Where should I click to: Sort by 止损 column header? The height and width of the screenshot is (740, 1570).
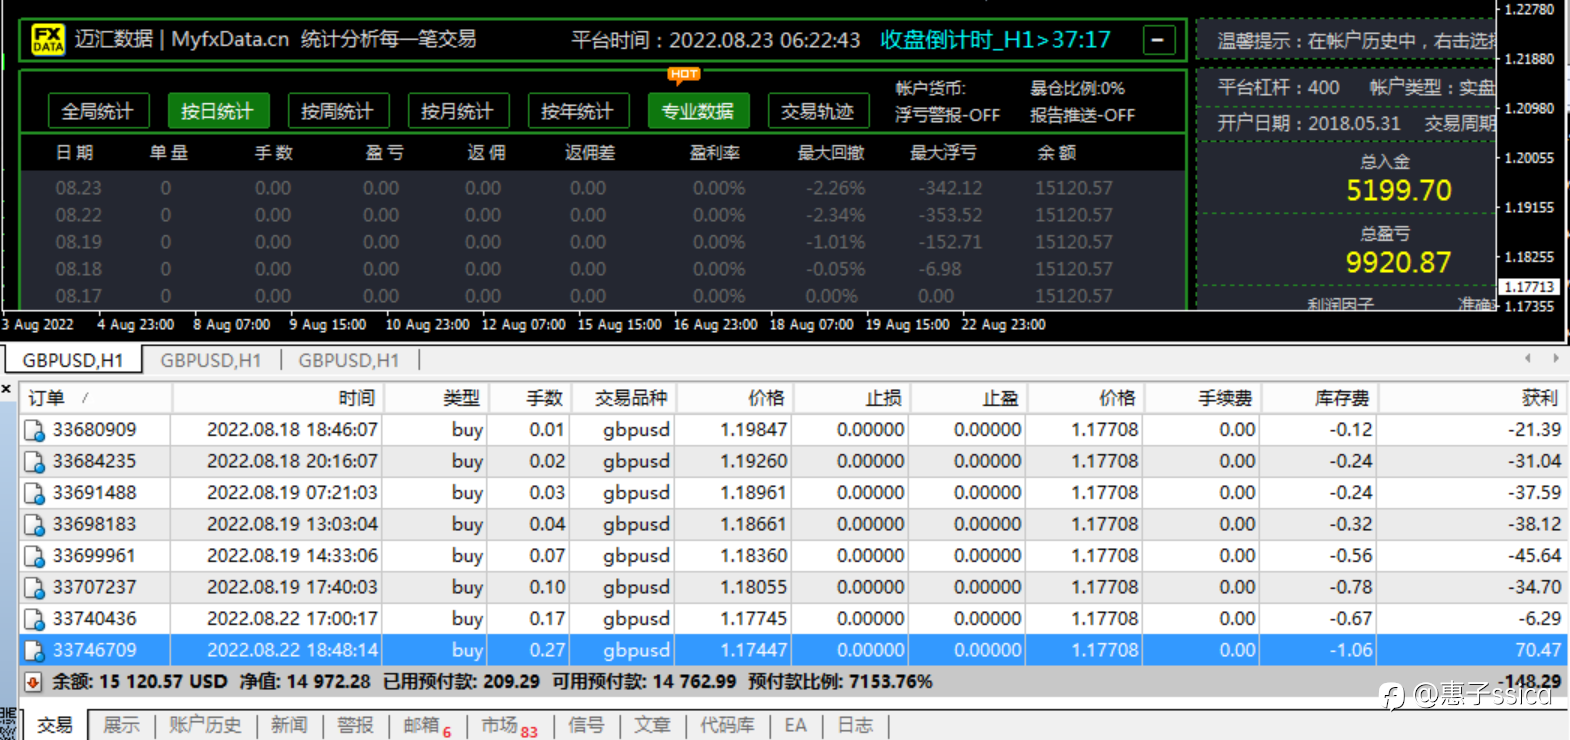(x=852, y=398)
